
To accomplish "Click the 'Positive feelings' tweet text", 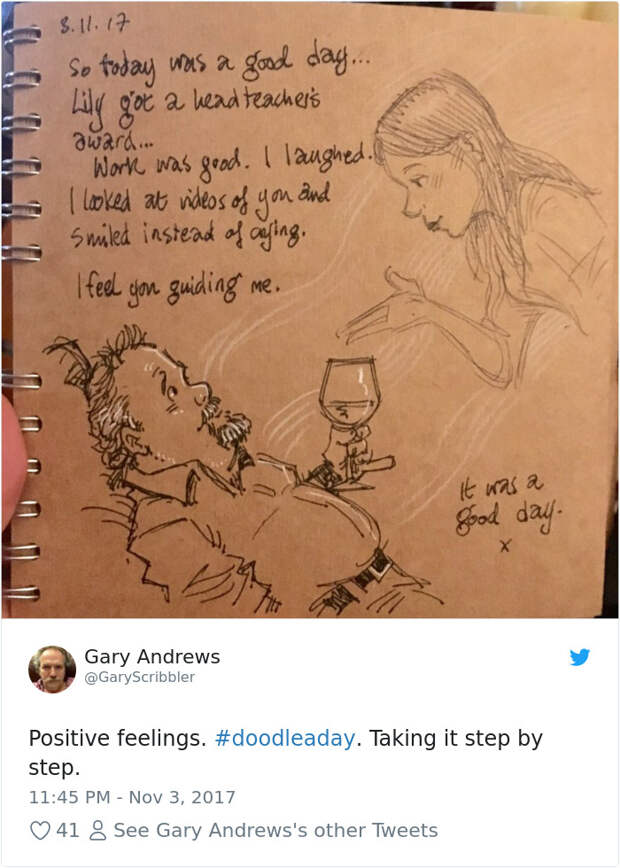I will click(117, 738).
